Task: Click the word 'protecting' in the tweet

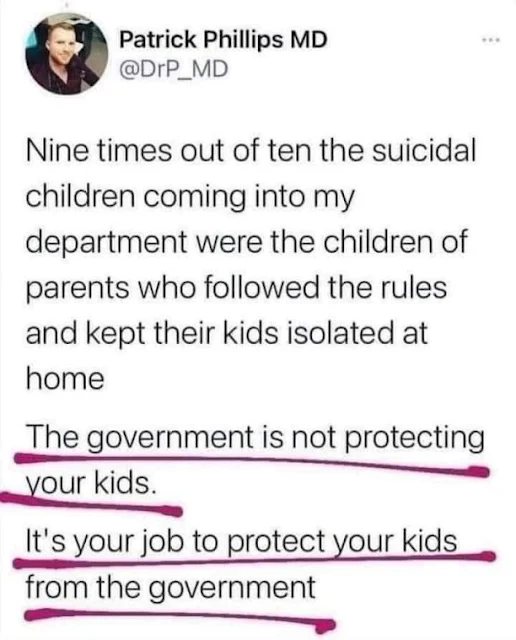Action: (x=415, y=438)
